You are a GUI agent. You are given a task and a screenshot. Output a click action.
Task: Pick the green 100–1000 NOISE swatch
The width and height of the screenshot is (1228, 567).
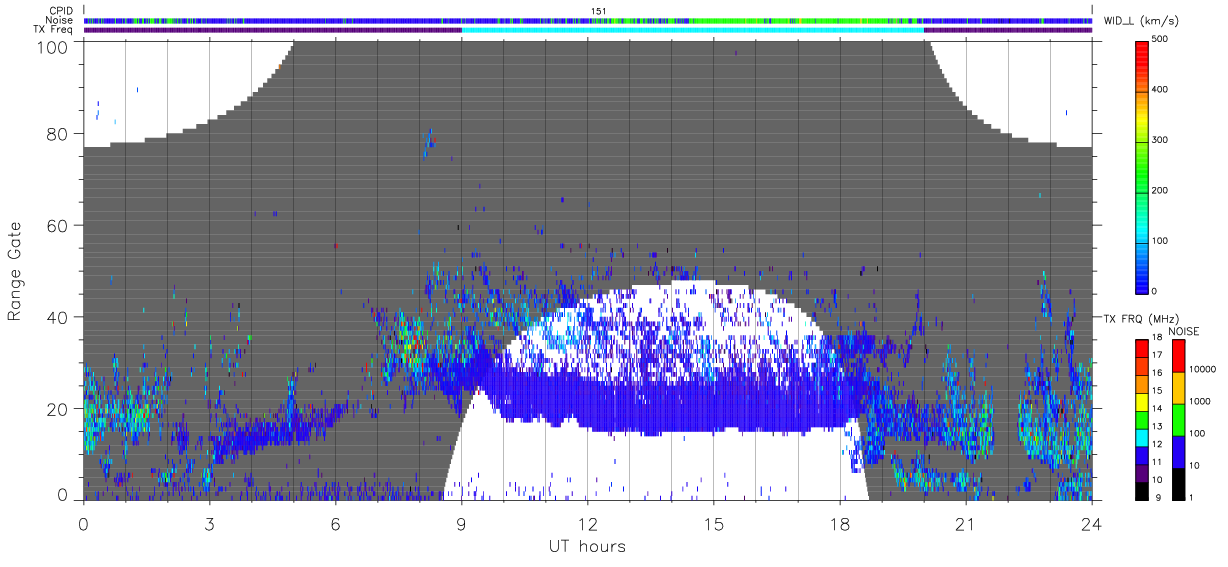click(1178, 420)
